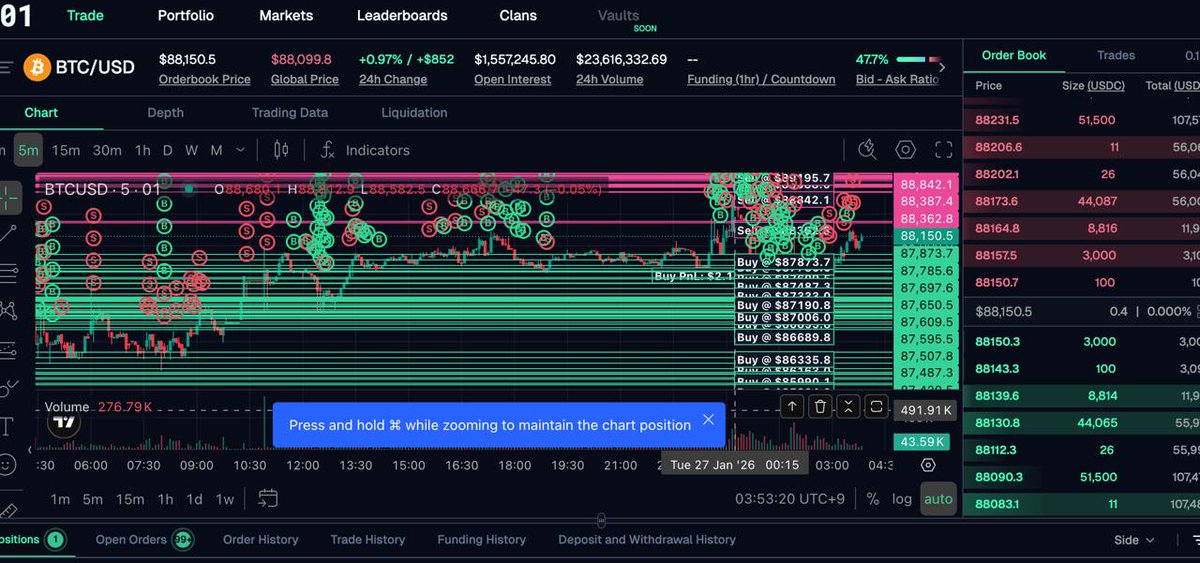This screenshot has height=563, width=1200.
Task: Go to the Portfolio page
Action: pyautogui.click(x=185, y=16)
